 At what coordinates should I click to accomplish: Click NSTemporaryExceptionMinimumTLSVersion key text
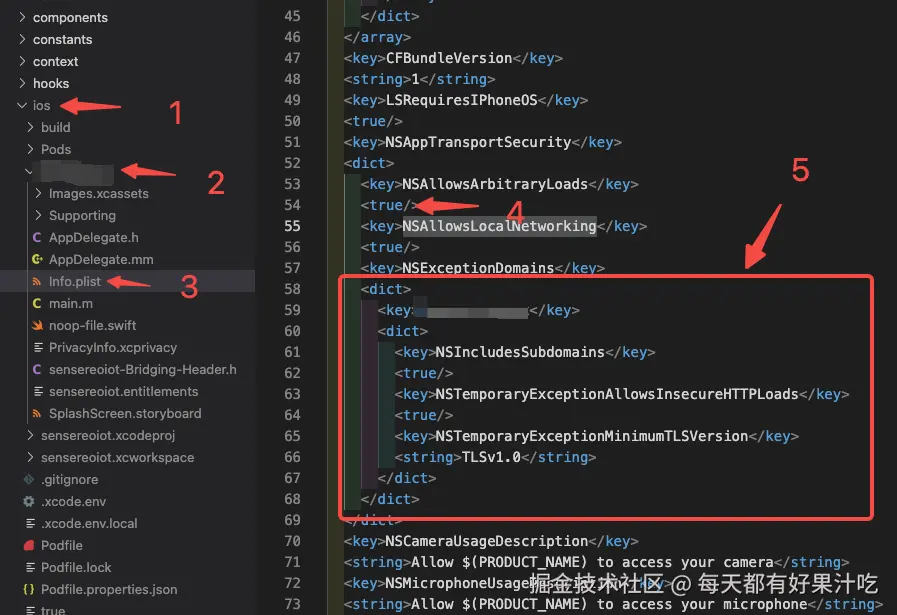pos(592,436)
